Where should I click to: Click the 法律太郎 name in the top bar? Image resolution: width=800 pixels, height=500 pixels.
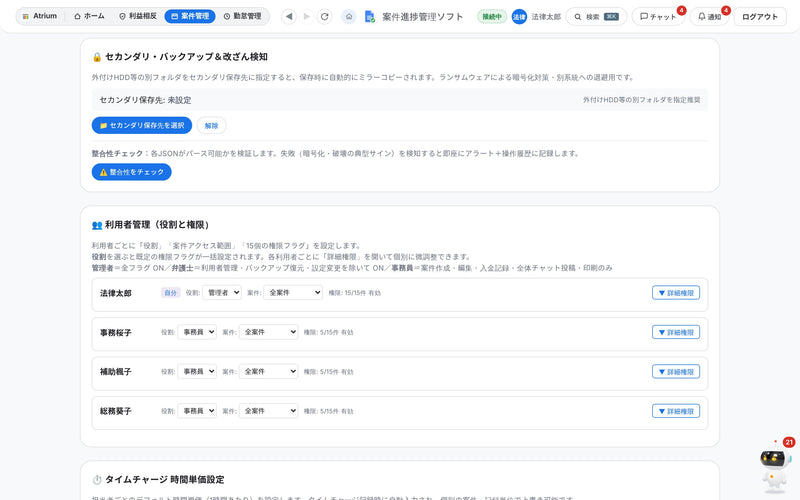(546, 17)
